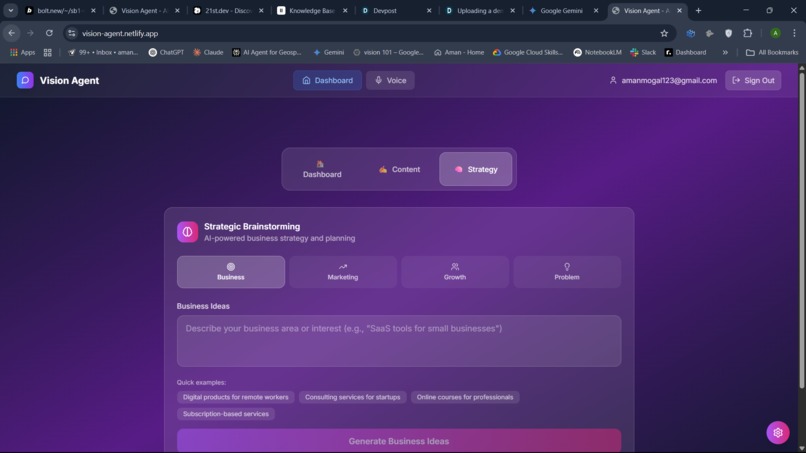Image resolution: width=806 pixels, height=453 pixels.
Task: Focus the Business Ideas text area
Action: click(399, 341)
